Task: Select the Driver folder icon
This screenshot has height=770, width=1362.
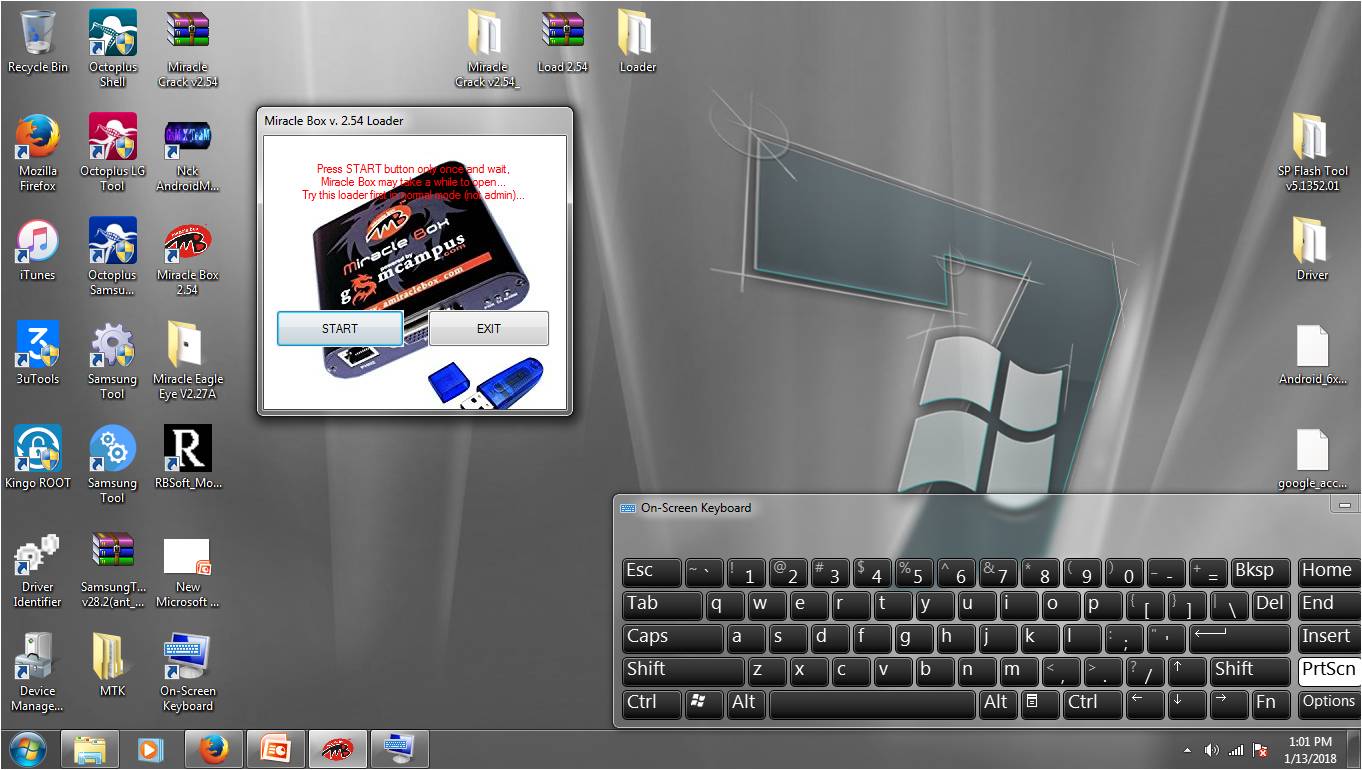Action: tap(1312, 250)
